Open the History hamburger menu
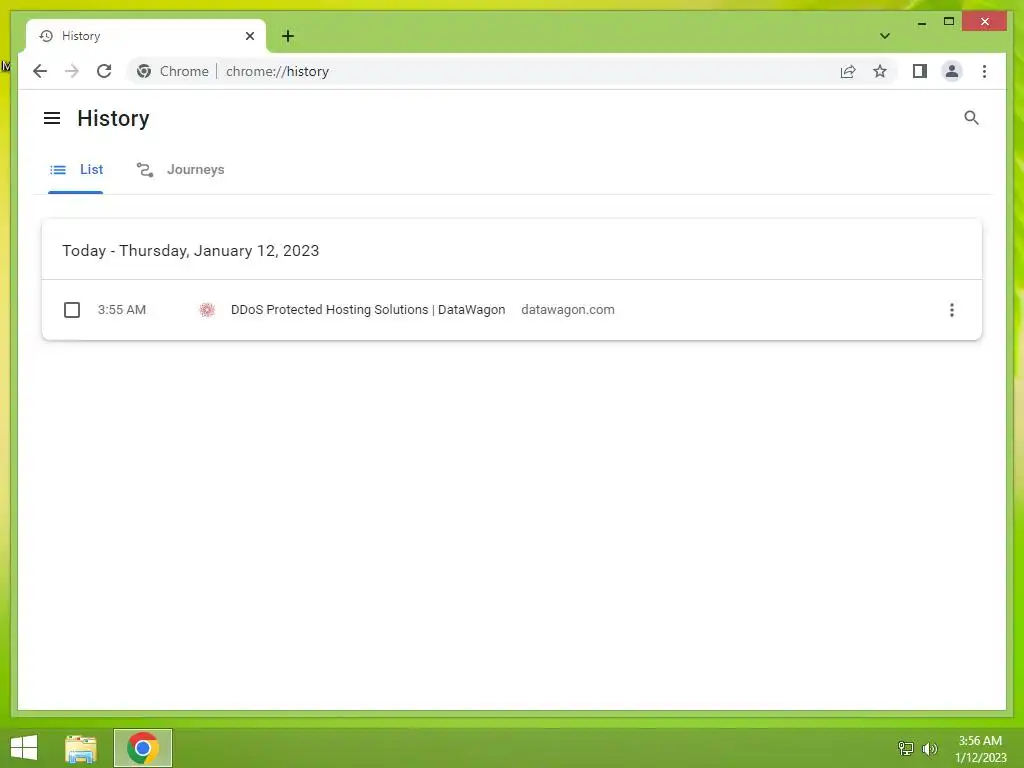Viewport: 1024px width, 768px height. click(52, 118)
